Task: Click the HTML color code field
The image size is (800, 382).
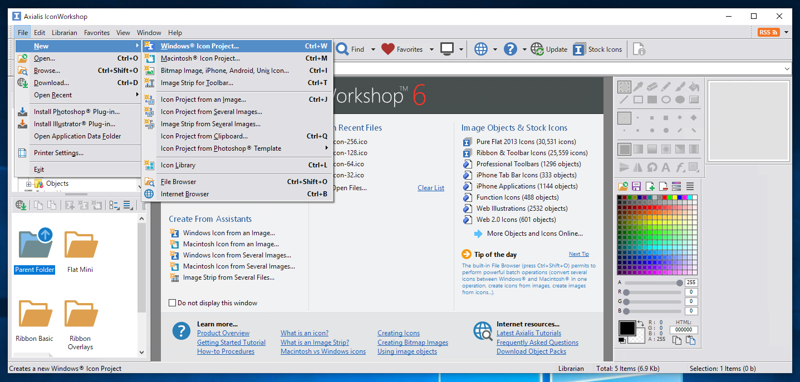Action: 684,330
